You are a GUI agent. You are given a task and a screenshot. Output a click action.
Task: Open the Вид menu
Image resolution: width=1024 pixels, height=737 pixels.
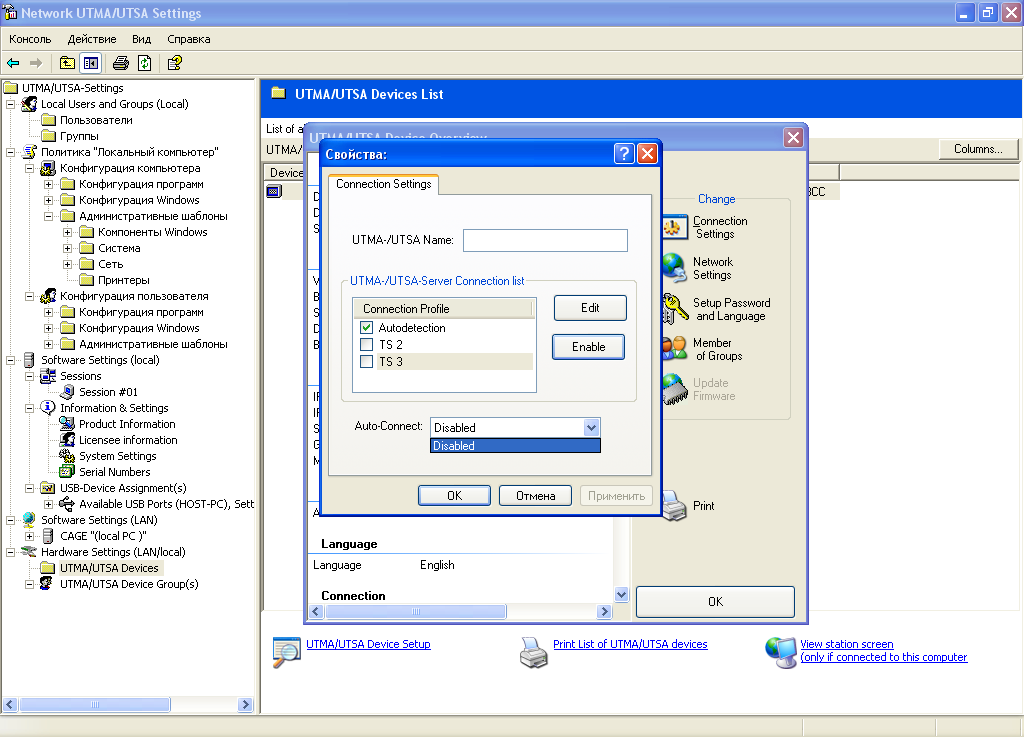point(141,39)
